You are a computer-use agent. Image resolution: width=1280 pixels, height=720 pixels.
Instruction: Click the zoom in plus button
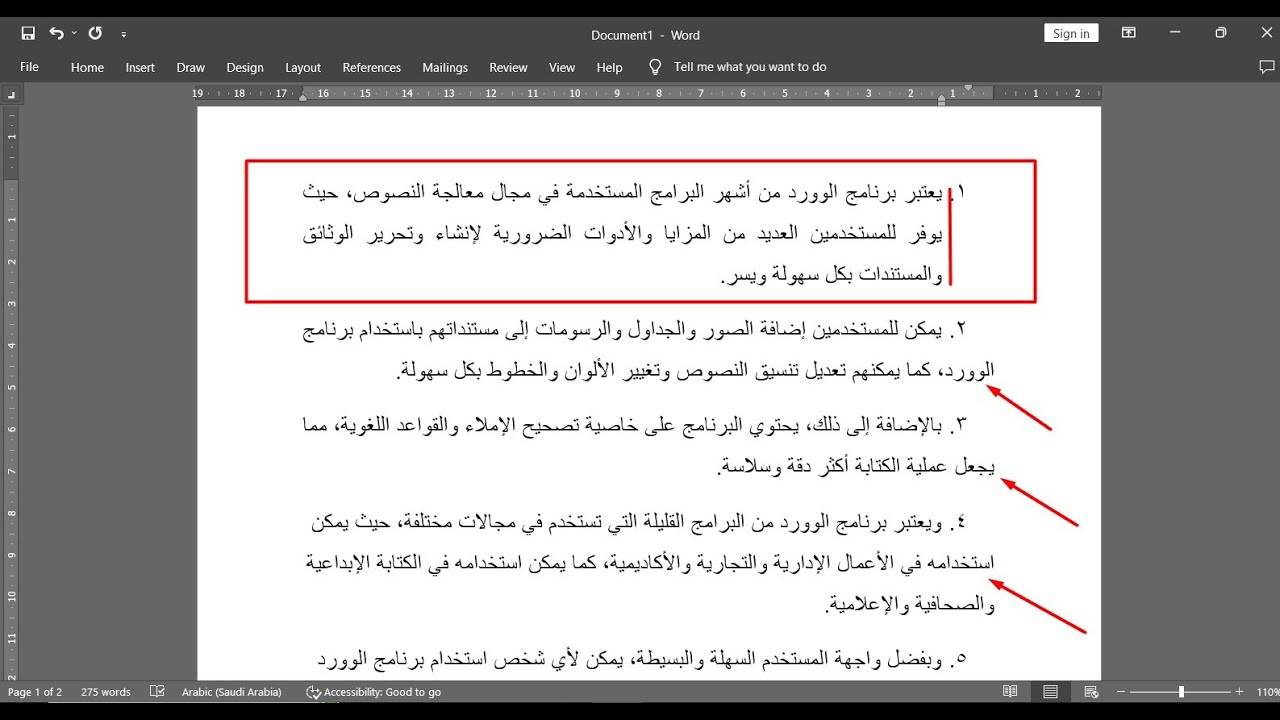1240,692
